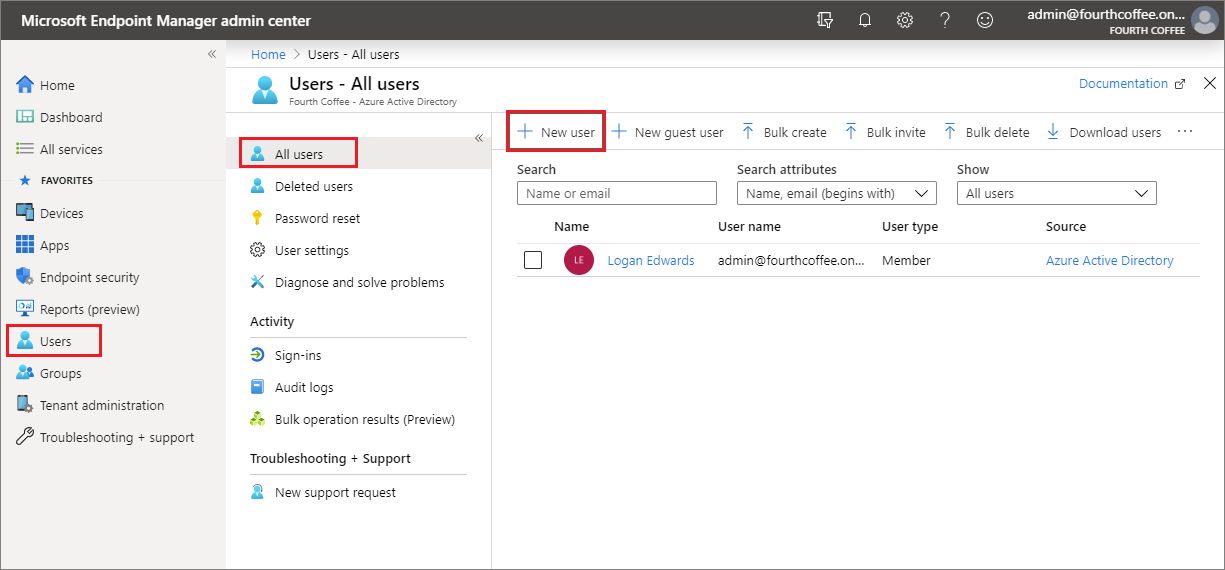1225x570 pixels.
Task: Click the Audit logs icon
Action: [x=257, y=387]
